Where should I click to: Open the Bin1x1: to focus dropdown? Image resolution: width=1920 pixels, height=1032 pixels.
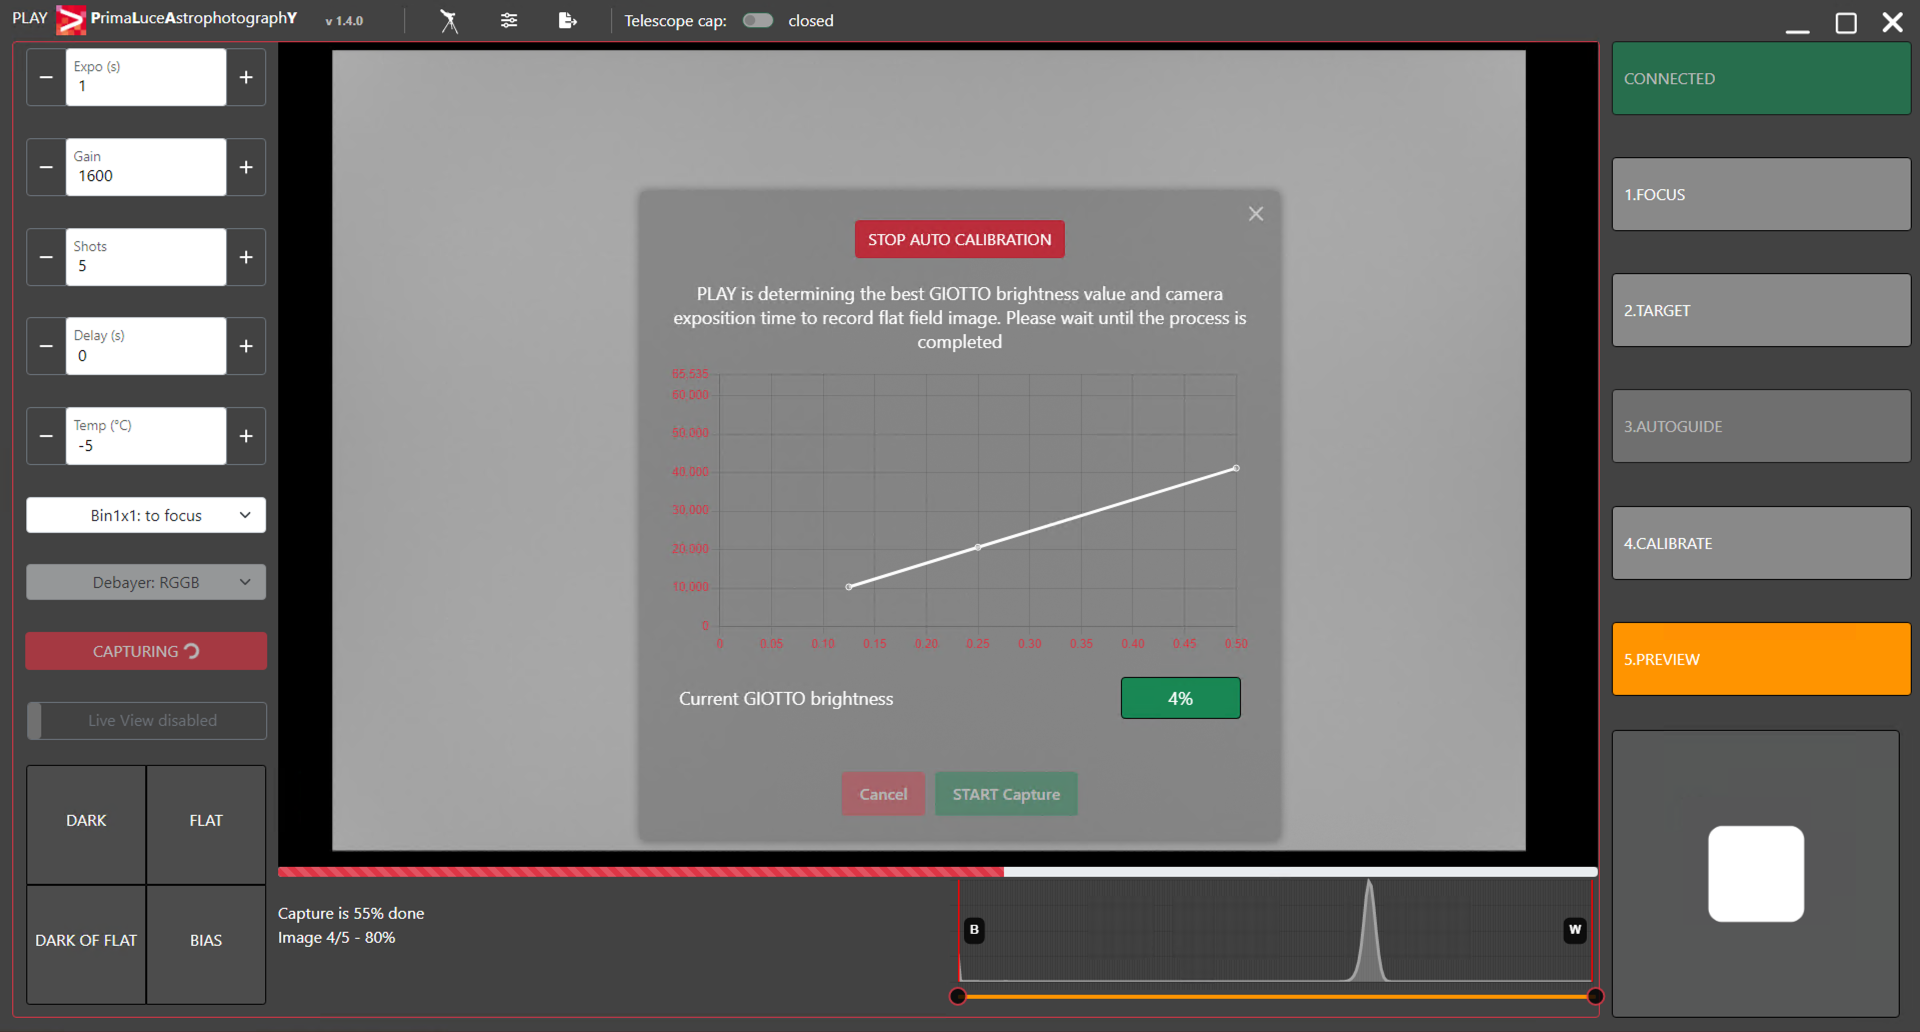pos(146,515)
